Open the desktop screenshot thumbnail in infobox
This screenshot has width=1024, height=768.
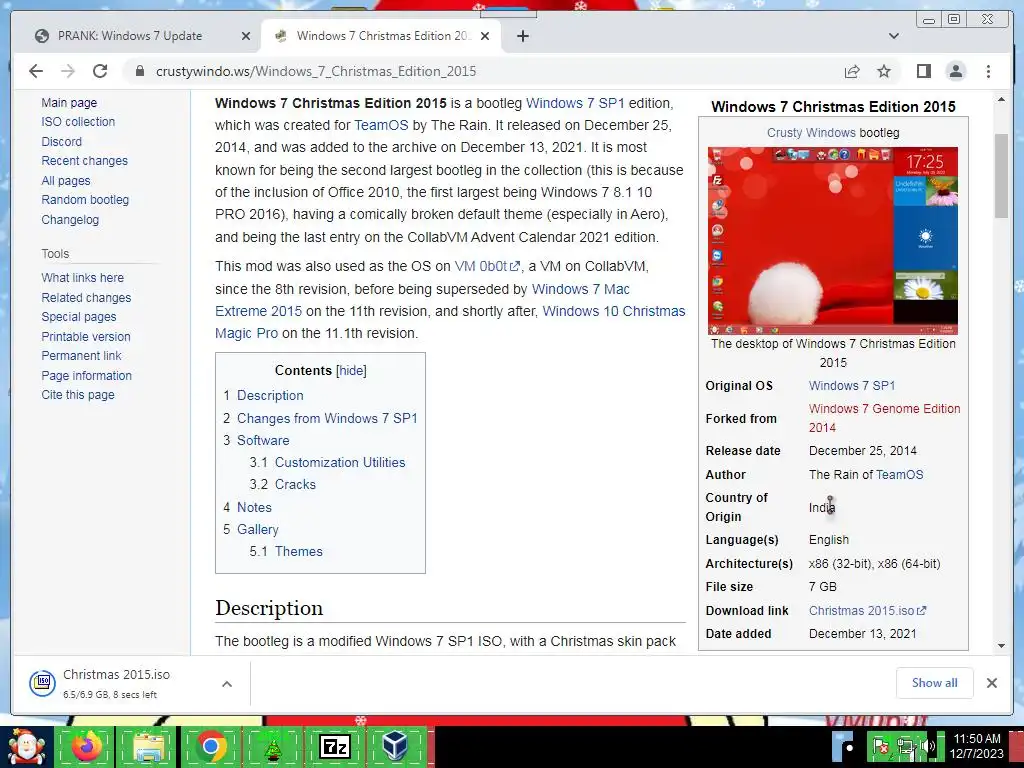click(x=833, y=241)
